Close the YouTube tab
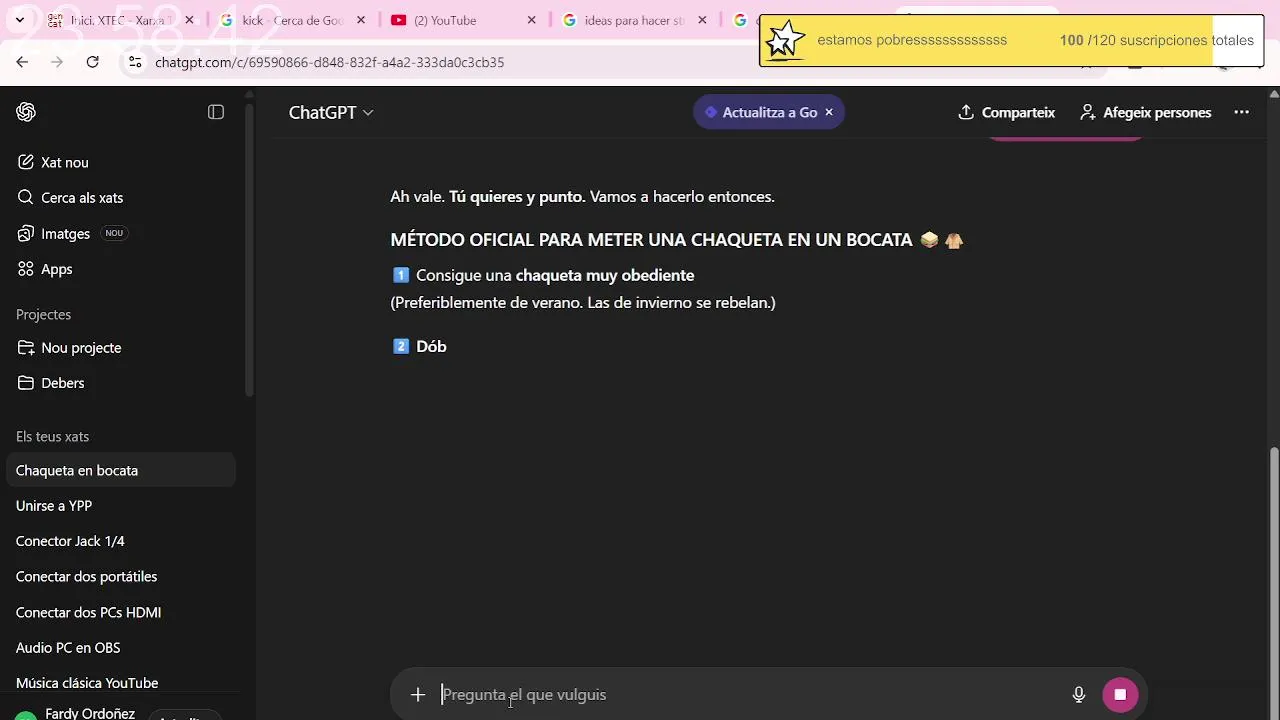Image resolution: width=1280 pixels, height=720 pixels. 531,20
